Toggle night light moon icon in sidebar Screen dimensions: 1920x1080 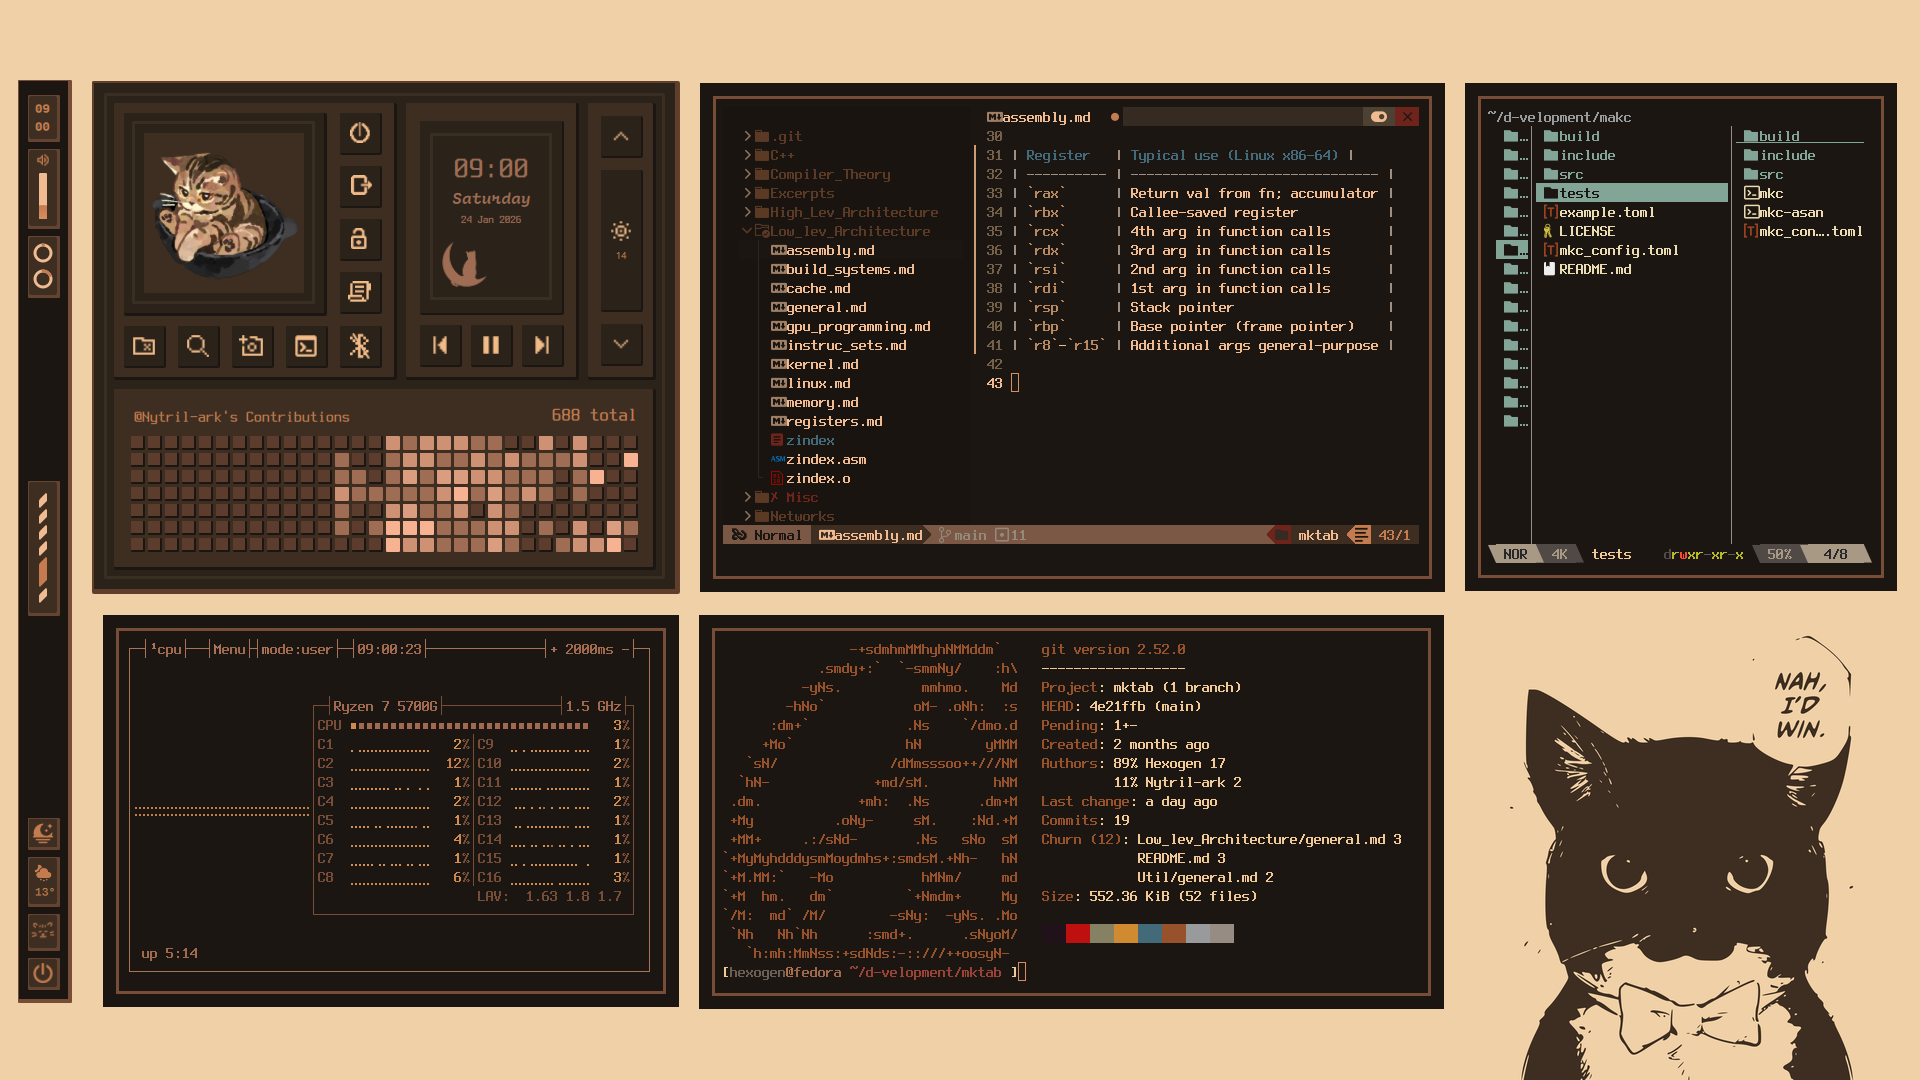[x=43, y=832]
